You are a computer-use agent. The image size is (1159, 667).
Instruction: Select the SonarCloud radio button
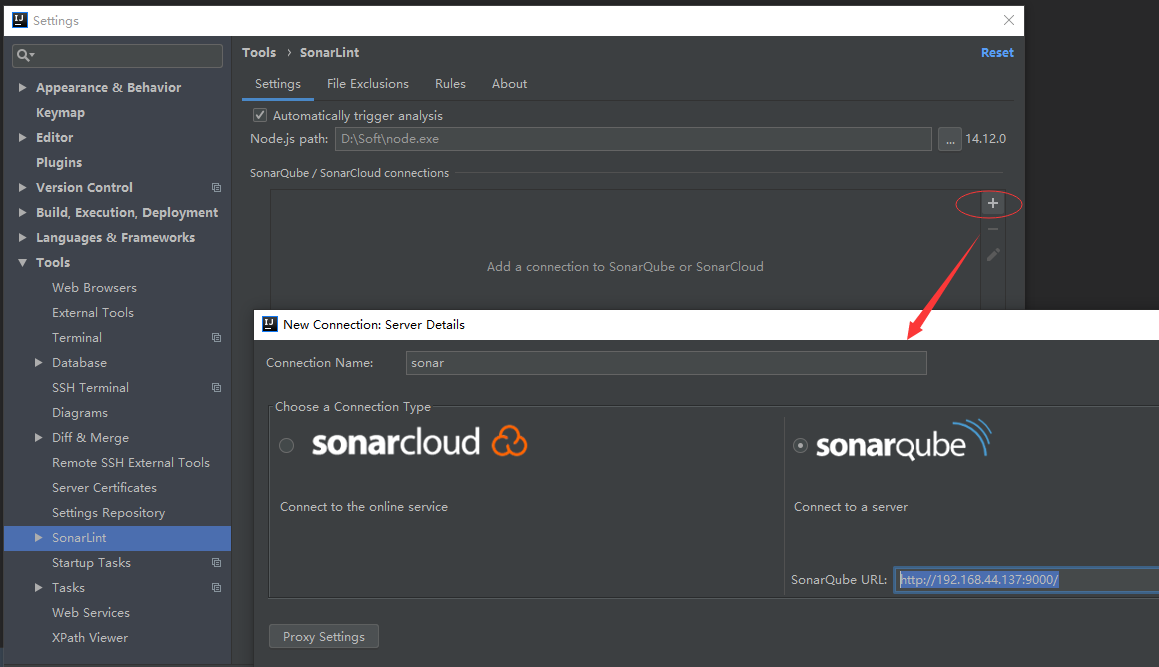(x=287, y=445)
